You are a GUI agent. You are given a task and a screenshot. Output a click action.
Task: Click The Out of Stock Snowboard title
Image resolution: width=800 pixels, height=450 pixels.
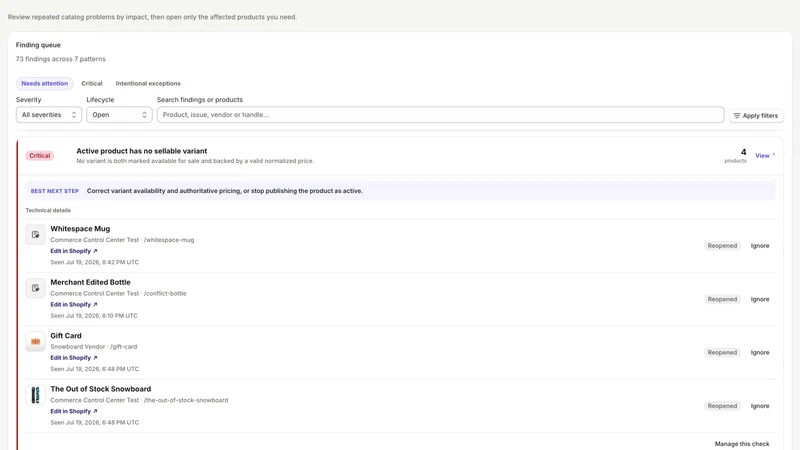coord(101,389)
